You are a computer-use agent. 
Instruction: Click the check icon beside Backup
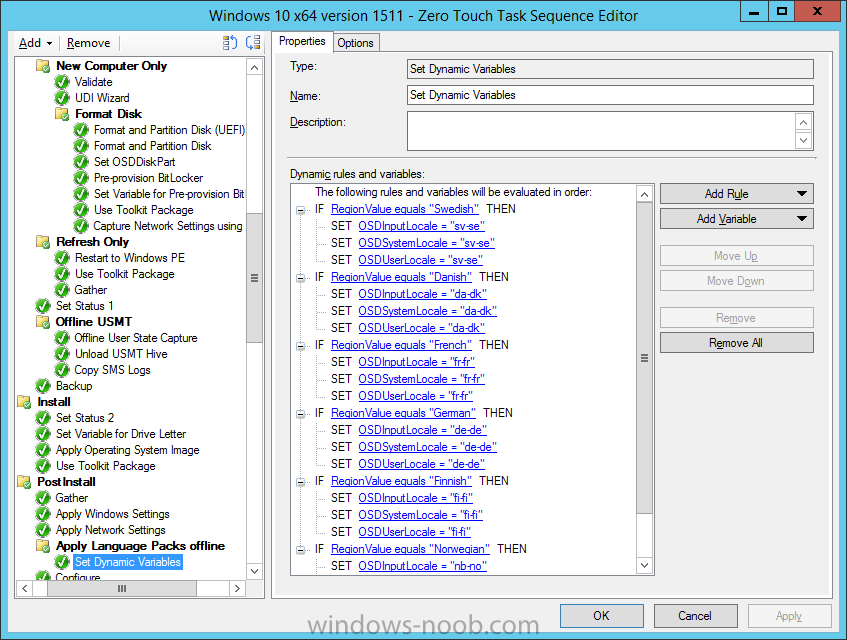tap(43, 386)
